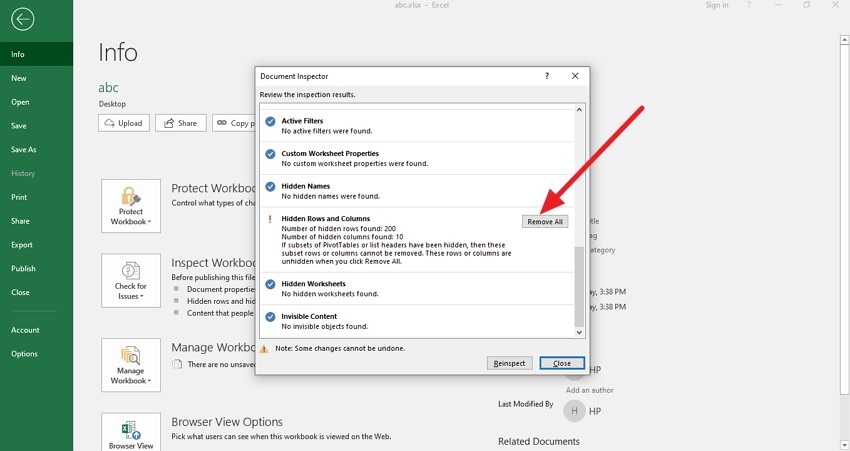The image size is (850, 451).
Task: Click the Reinspect button
Action: 509,363
